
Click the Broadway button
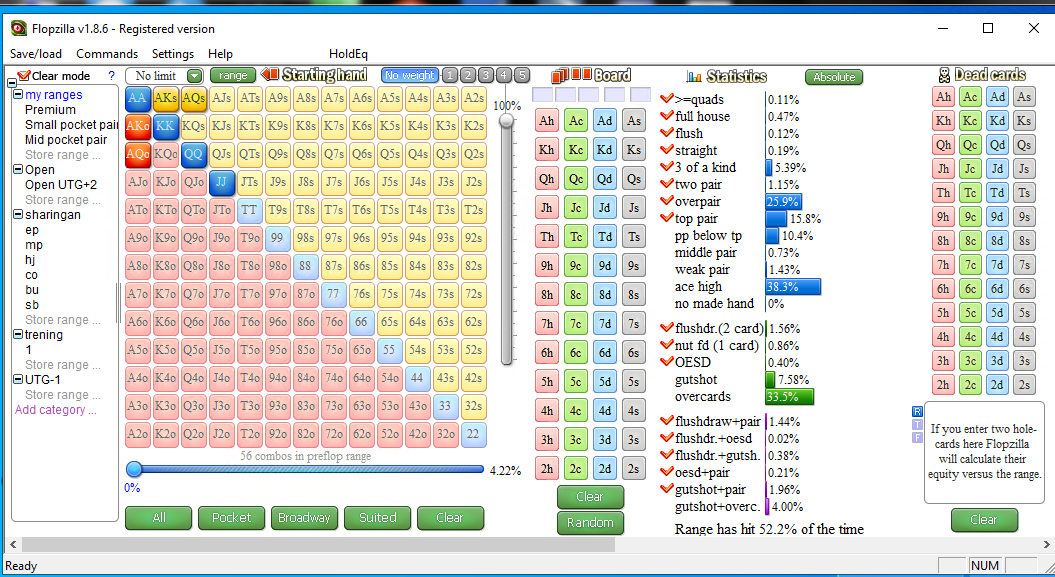coord(304,518)
